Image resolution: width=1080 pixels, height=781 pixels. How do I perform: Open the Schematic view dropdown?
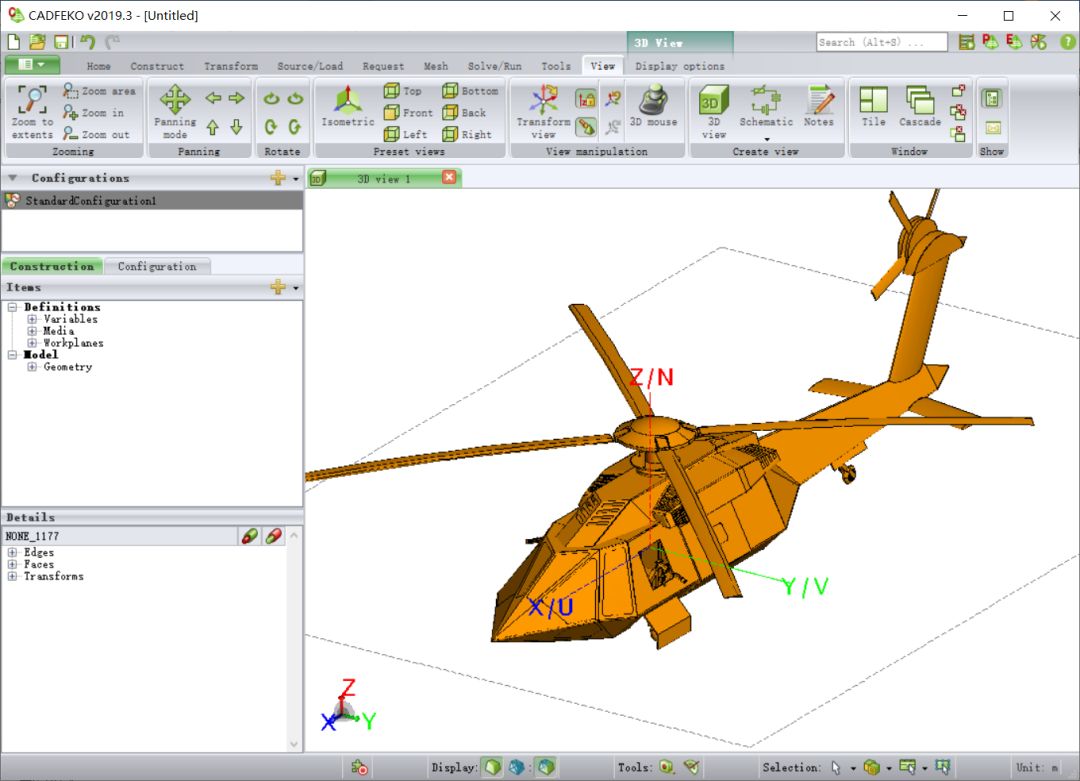(x=767, y=138)
